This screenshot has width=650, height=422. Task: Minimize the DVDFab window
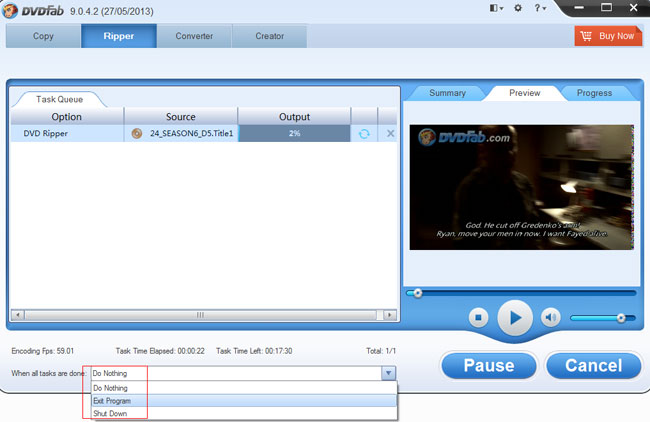click(x=579, y=7)
